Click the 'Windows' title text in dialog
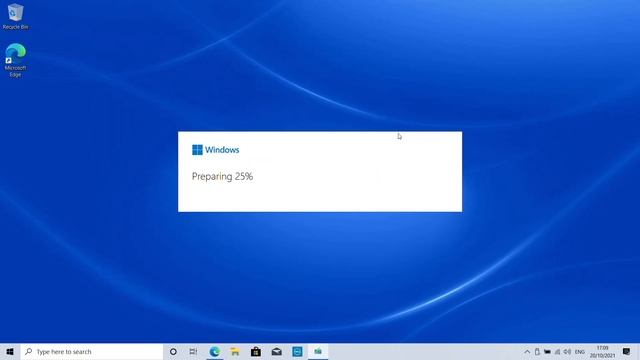 [x=222, y=150]
